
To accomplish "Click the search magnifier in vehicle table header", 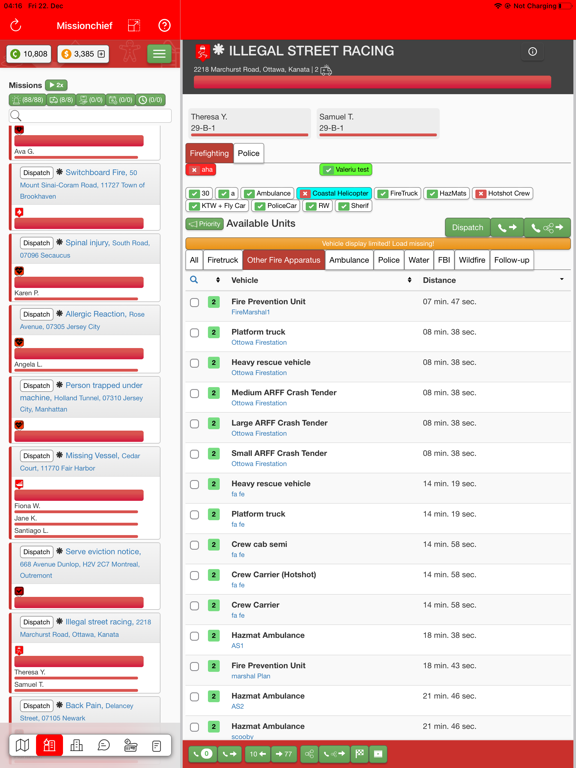I will pos(194,280).
